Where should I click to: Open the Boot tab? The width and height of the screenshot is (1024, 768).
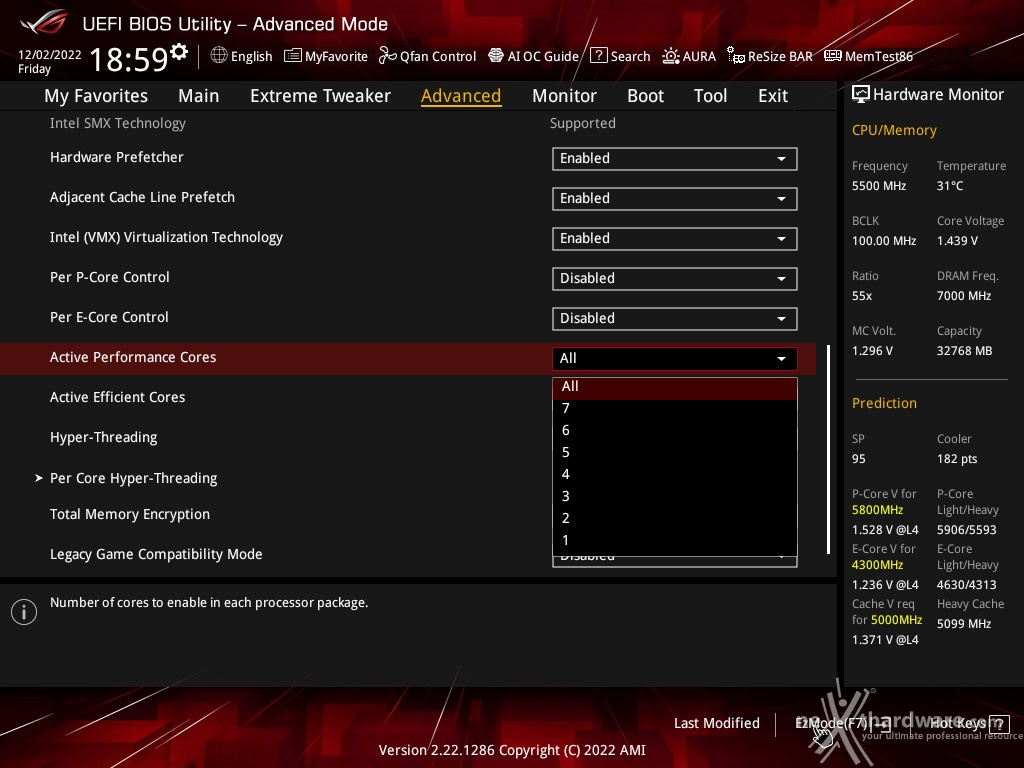645,96
